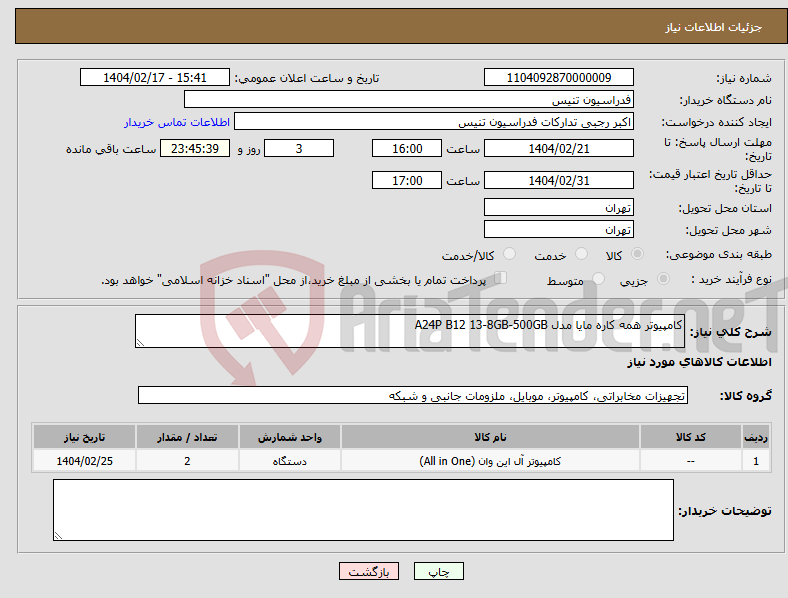Click the تعداد / مقدار column header

coord(187,437)
